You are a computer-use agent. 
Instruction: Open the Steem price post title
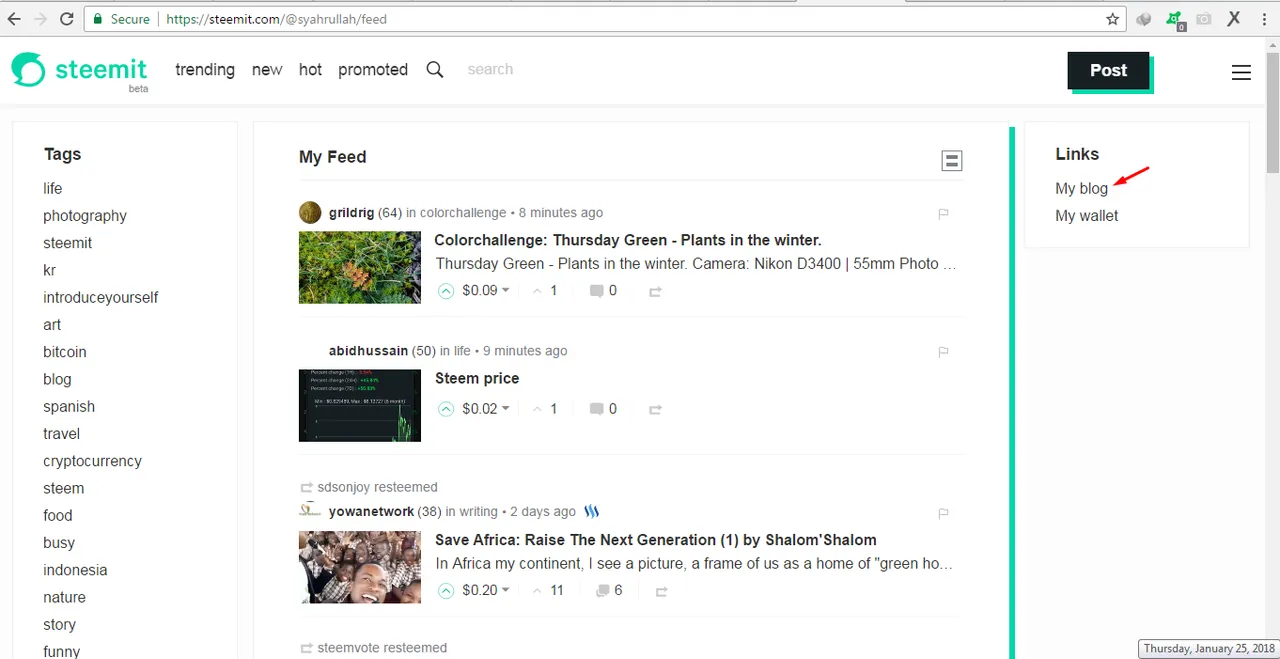tap(476, 378)
